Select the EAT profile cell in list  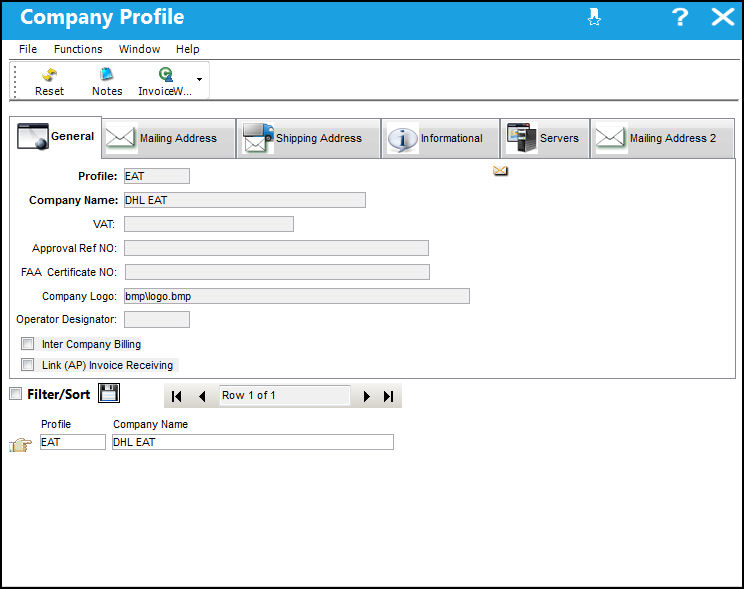tap(73, 442)
